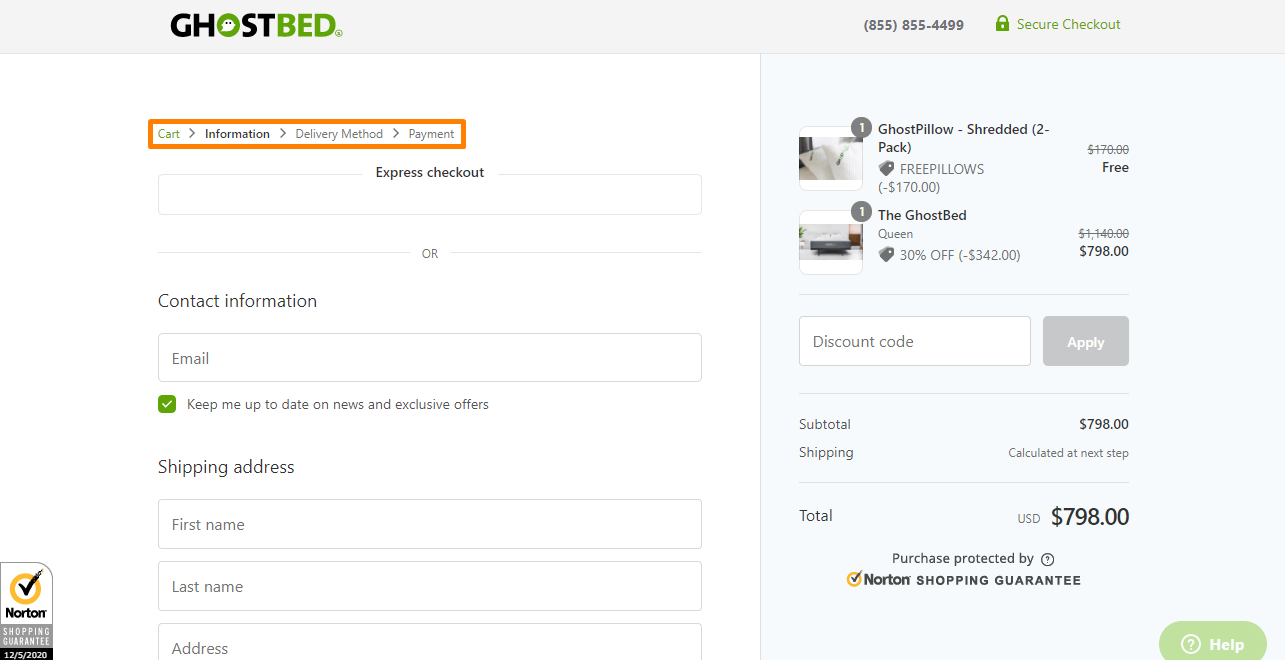
Task: Click the FREEPILLOWS discount tag icon
Action: pos(886,169)
